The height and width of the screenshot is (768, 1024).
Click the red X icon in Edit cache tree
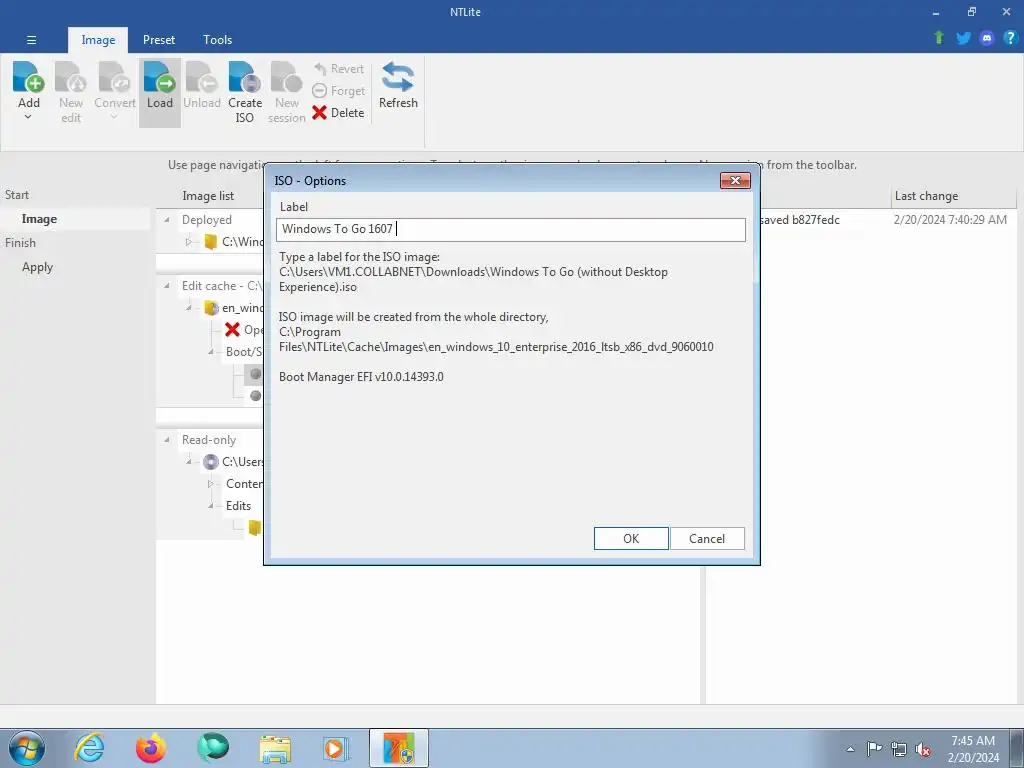click(232, 330)
